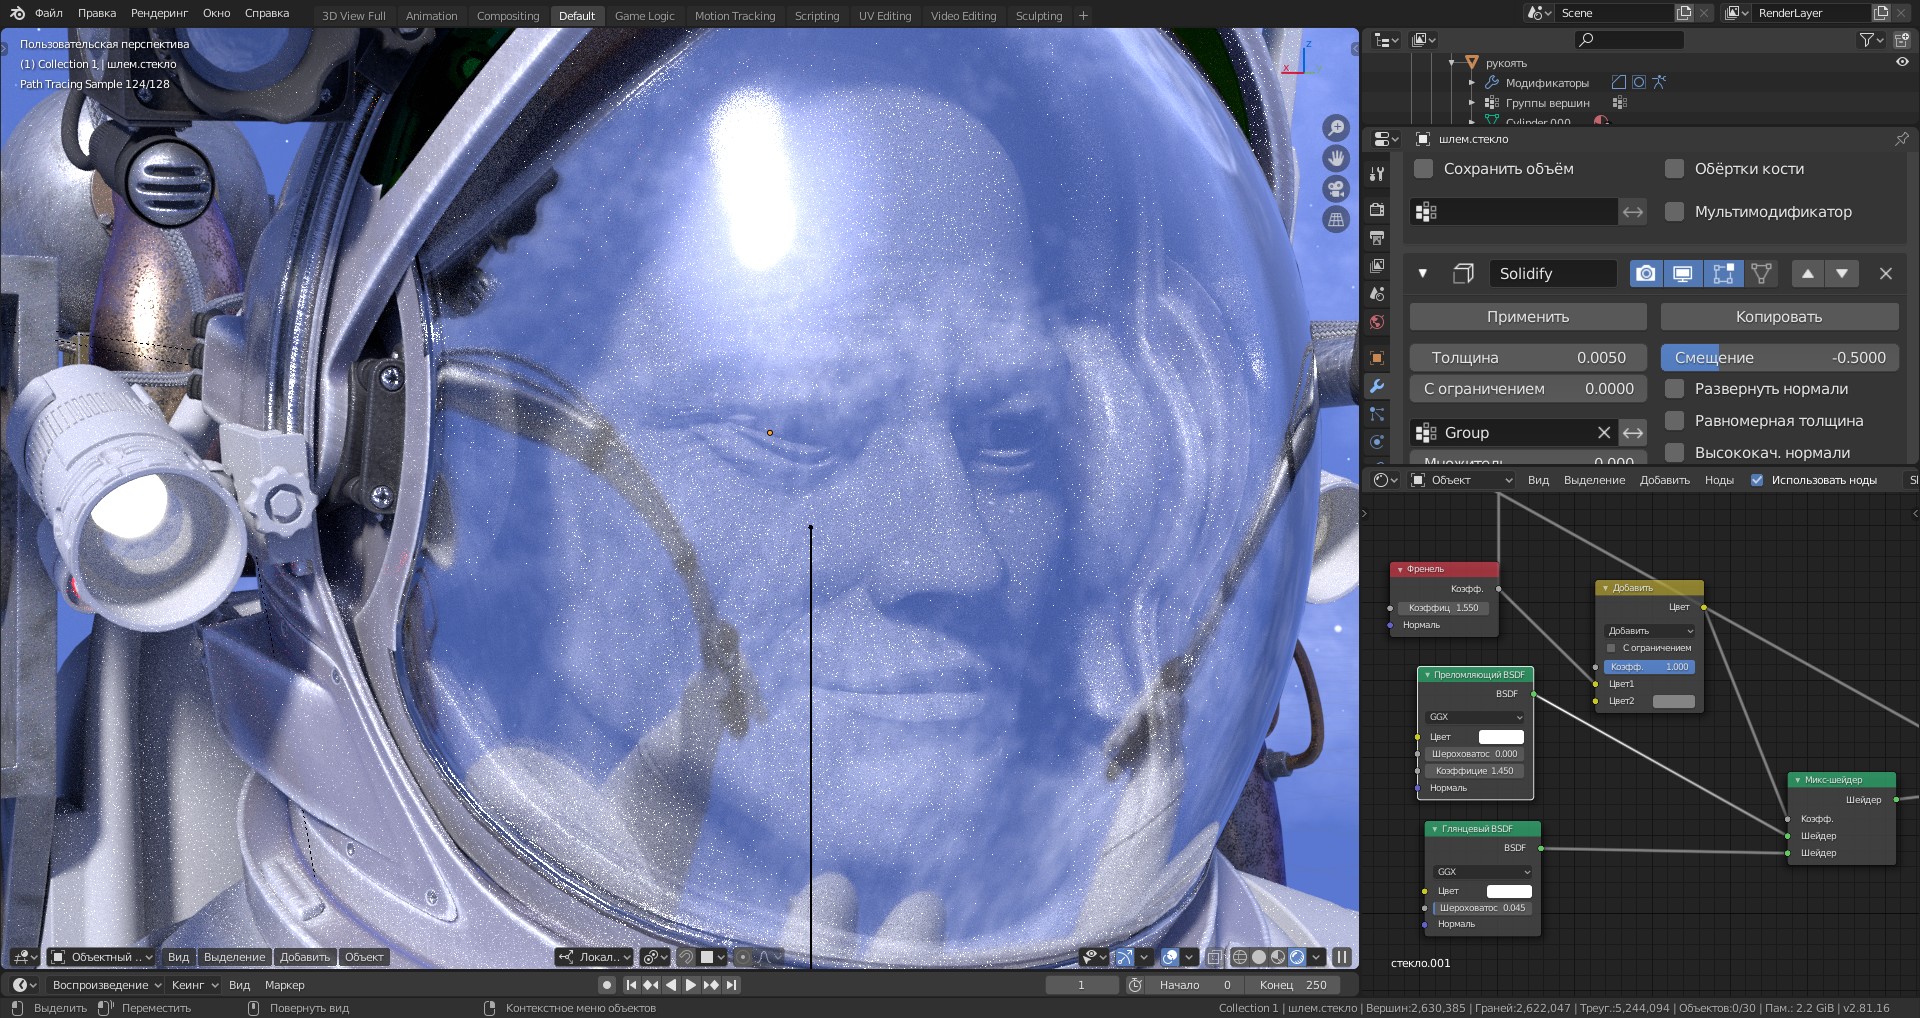Image resolution: width=1920 pixels, height=1018 pixels.
Task: Open the Объектный mode dropdown
Action: tap(102, 957)
